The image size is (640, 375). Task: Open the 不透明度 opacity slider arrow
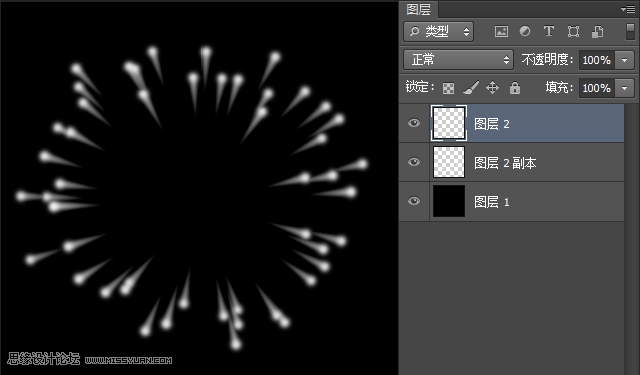624,60
